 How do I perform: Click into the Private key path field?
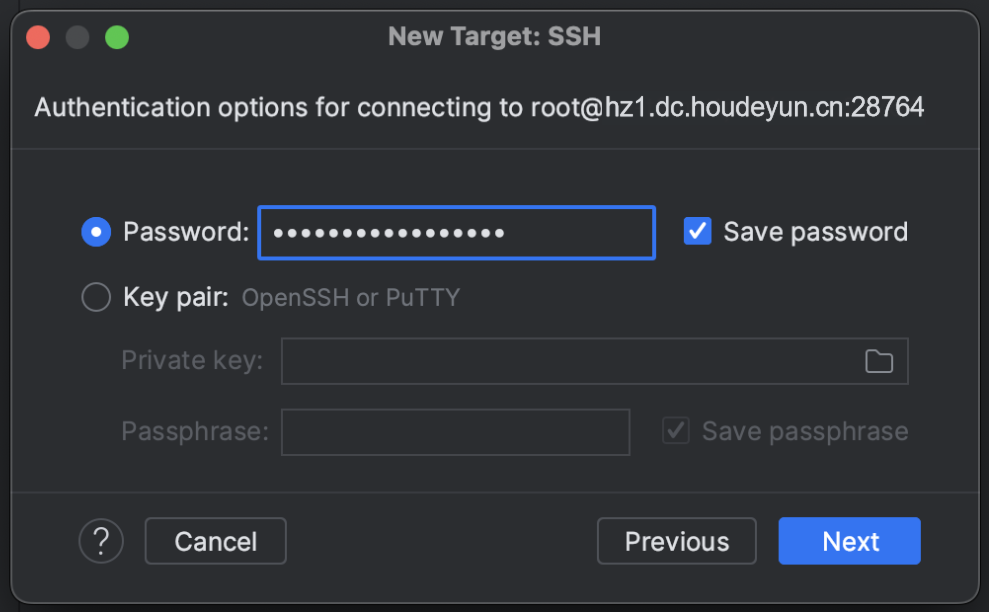tap(570, 361)
